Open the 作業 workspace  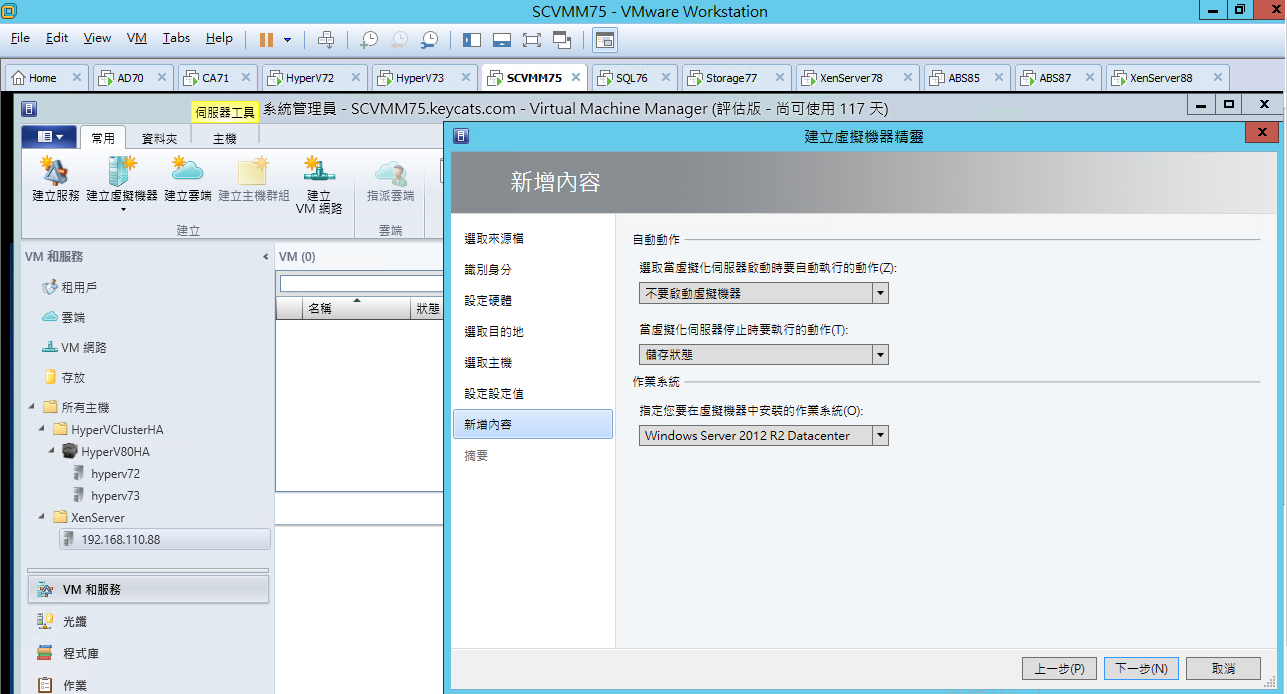pos(148,685)
